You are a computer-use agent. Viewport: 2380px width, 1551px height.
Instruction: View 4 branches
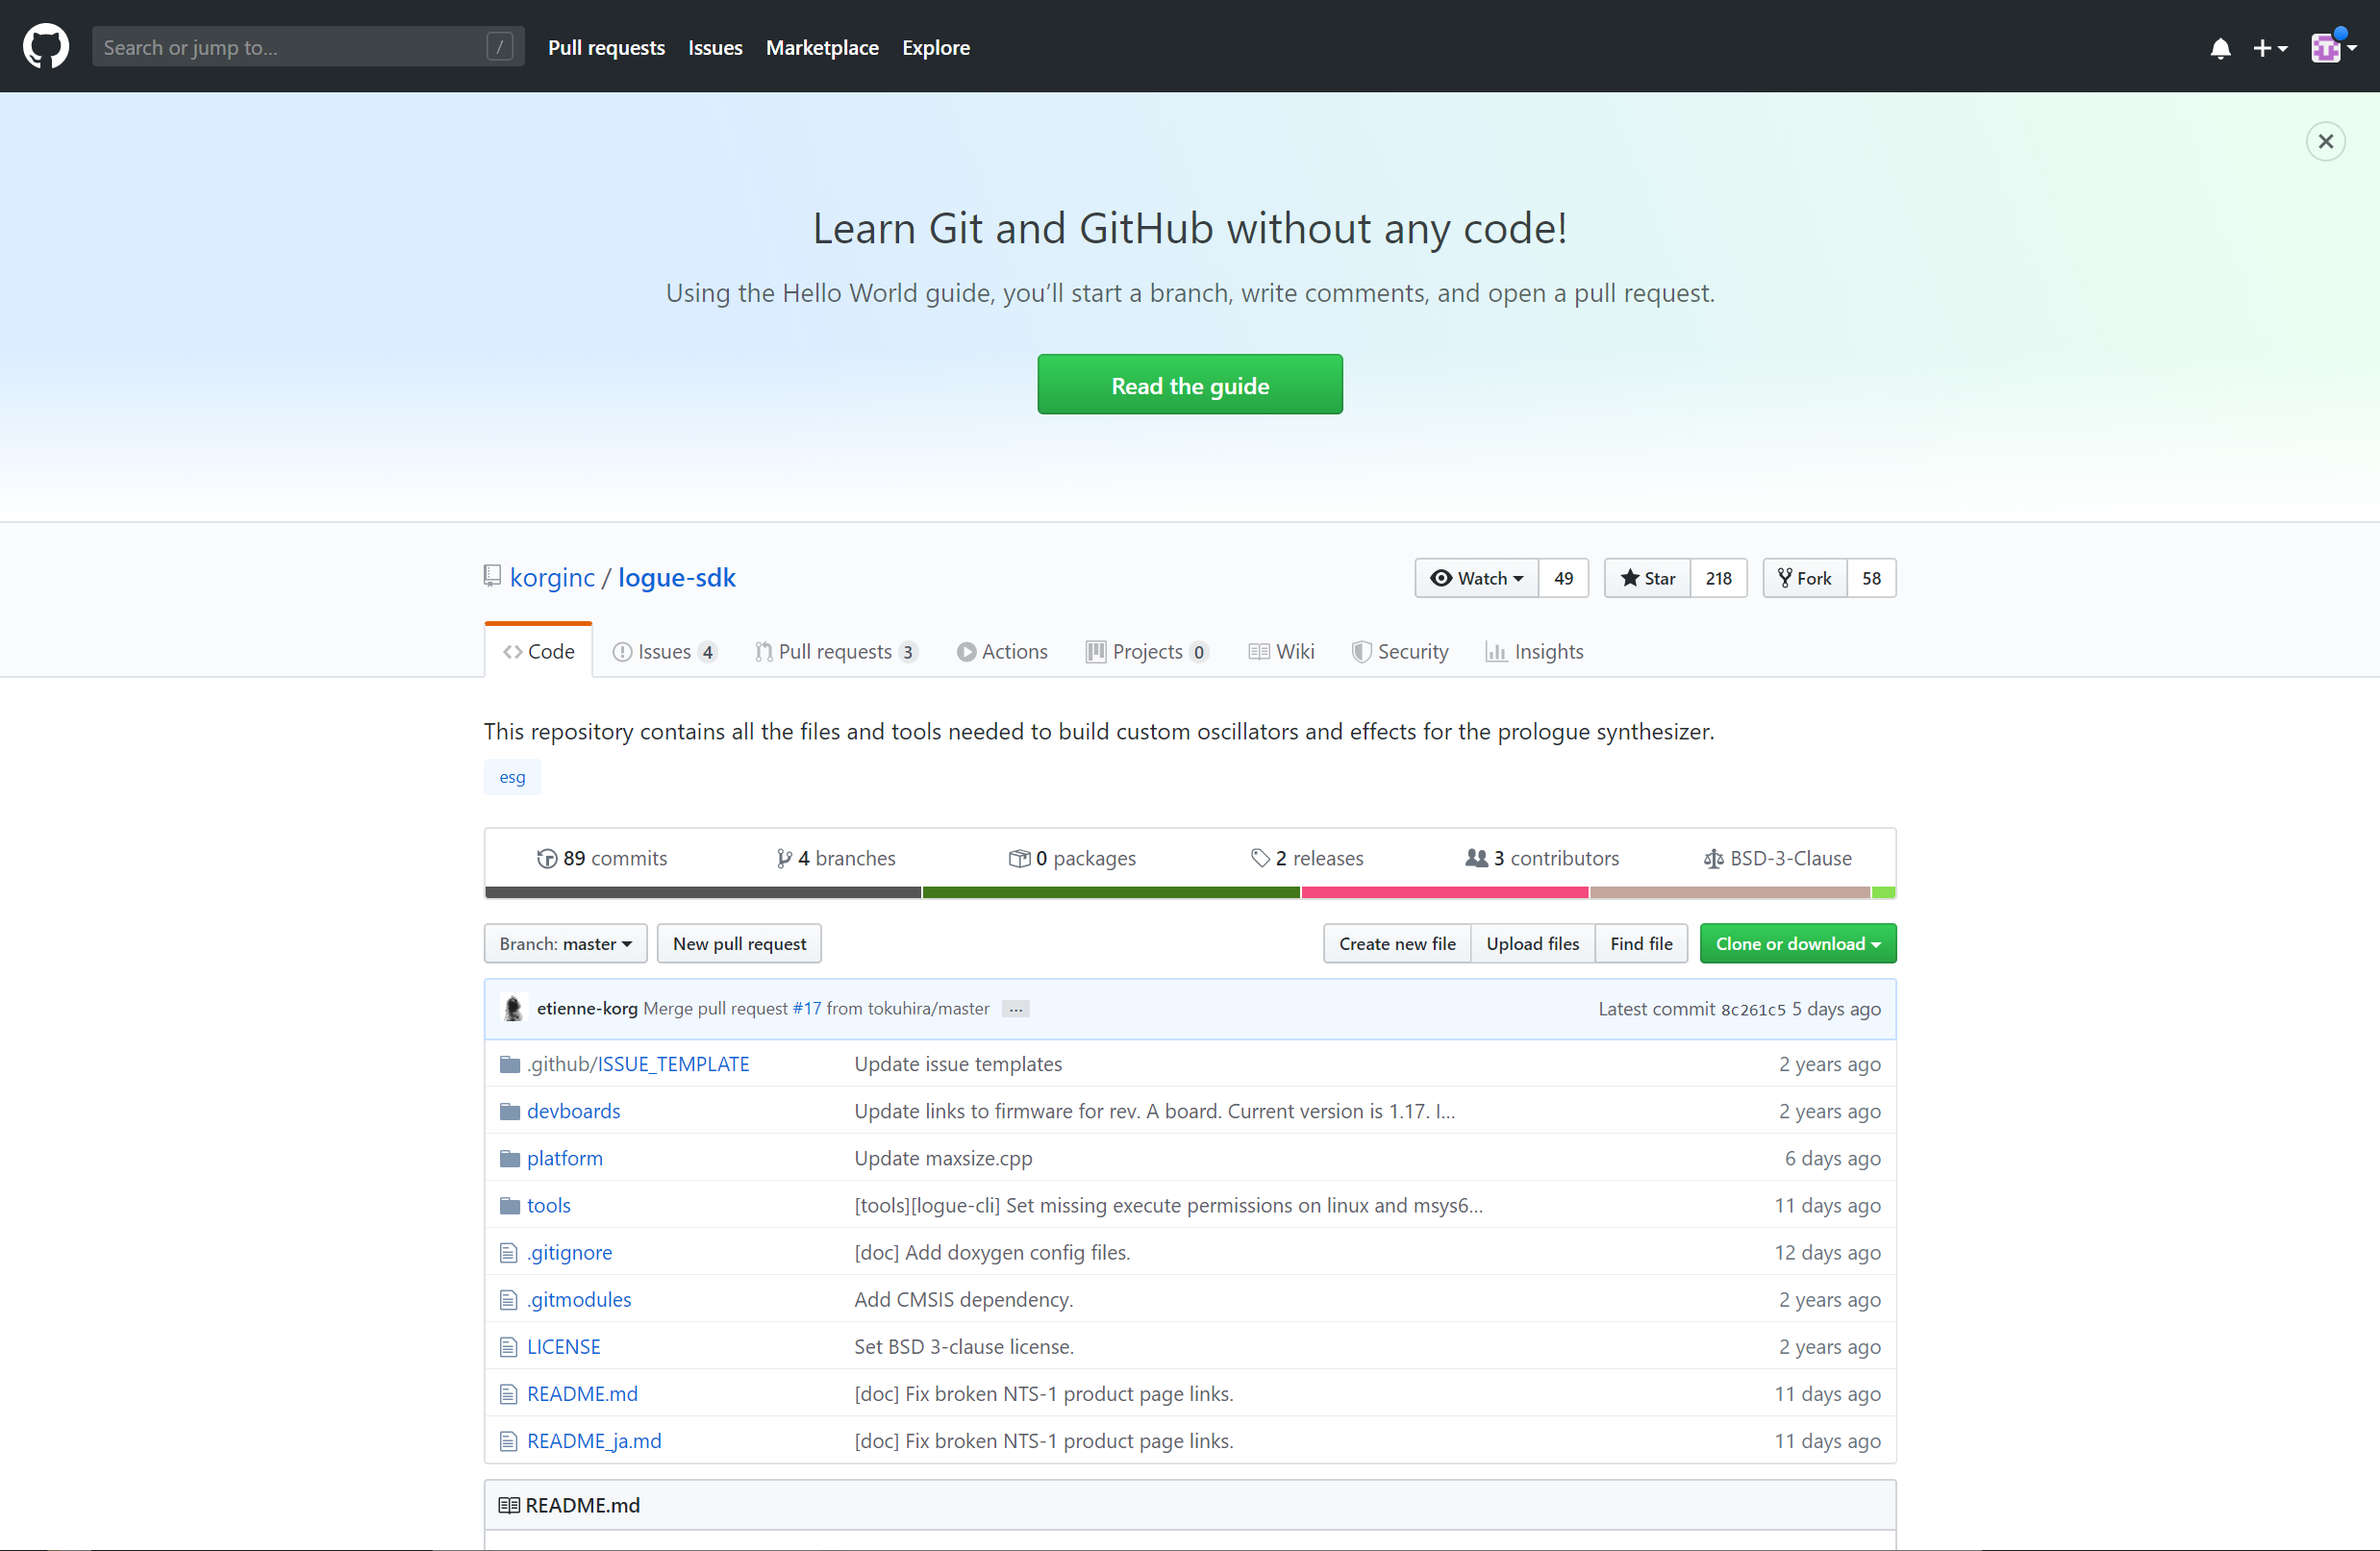(x=836, y=858)
